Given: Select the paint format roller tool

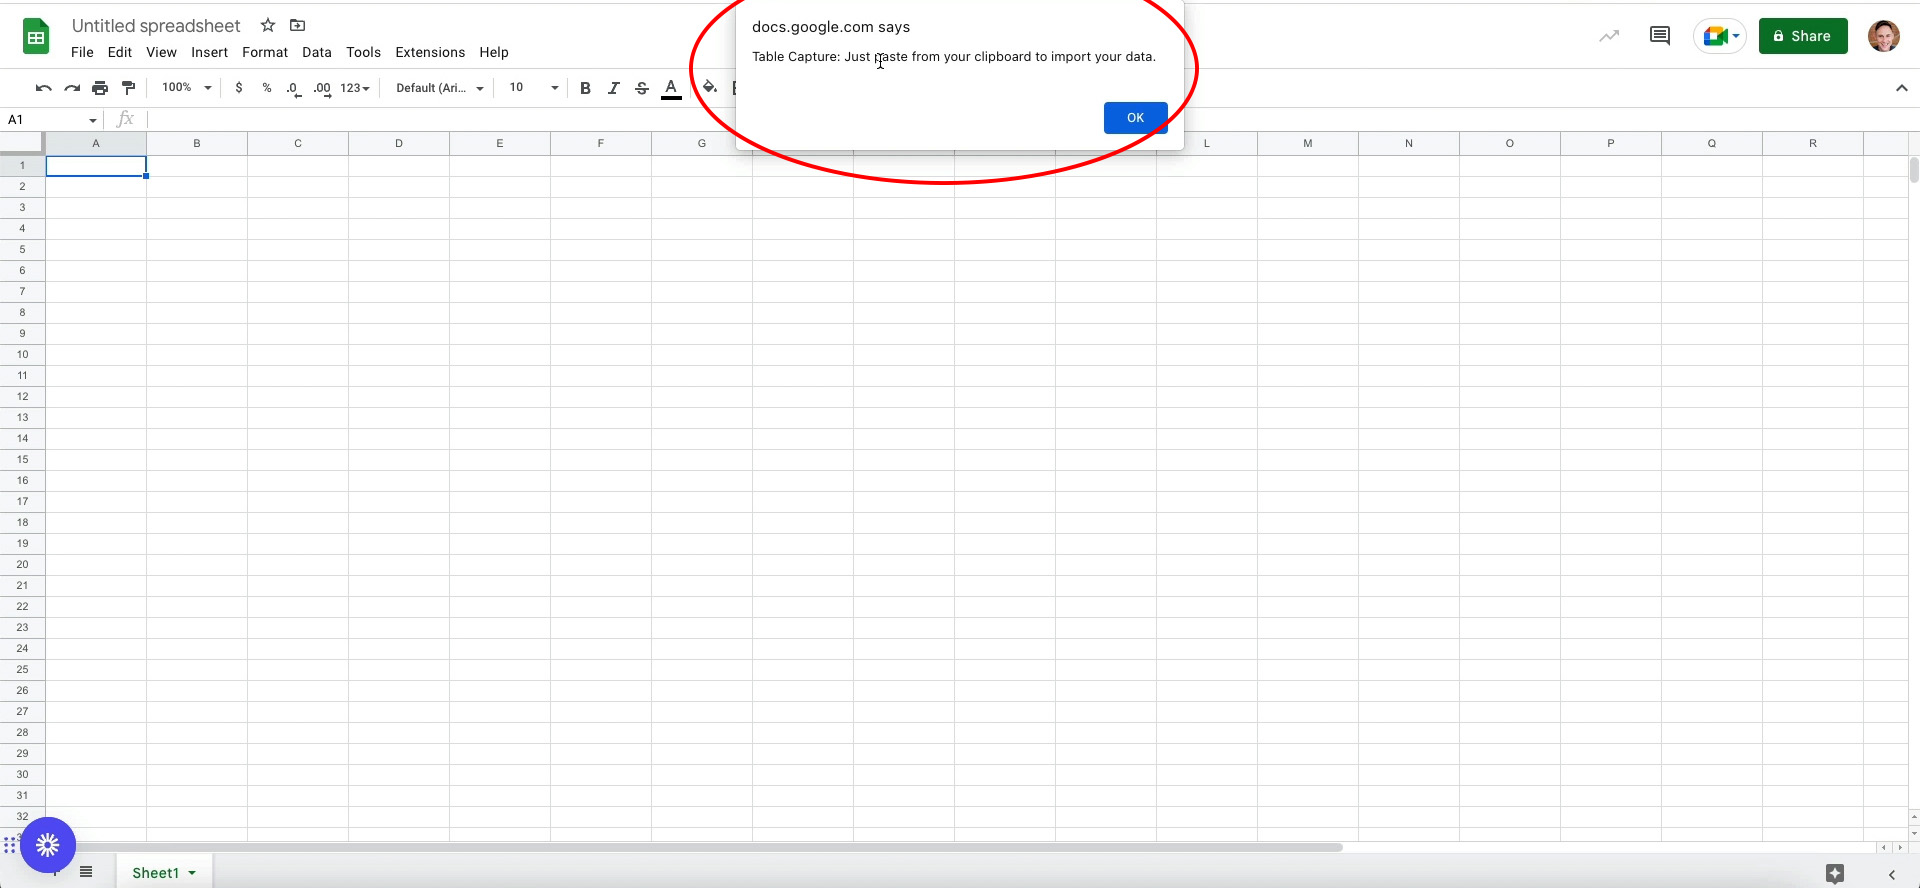Looking at the screenshot, I should [128, 88].
